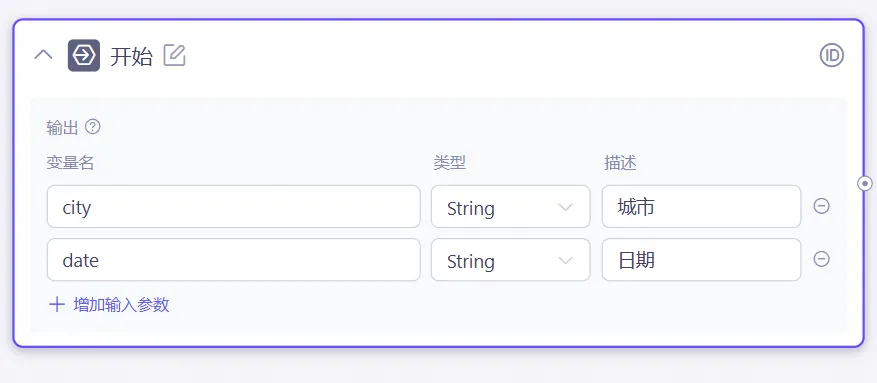Open the String type dropdown for date
The width and height of the screenshot is (877, 383).
tap(511, 260)
